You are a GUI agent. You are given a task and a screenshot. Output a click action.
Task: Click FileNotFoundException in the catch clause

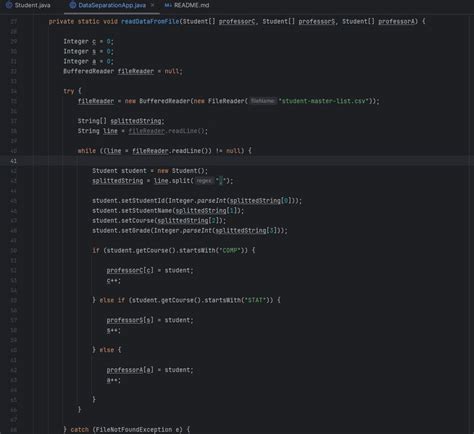[134, 430]
